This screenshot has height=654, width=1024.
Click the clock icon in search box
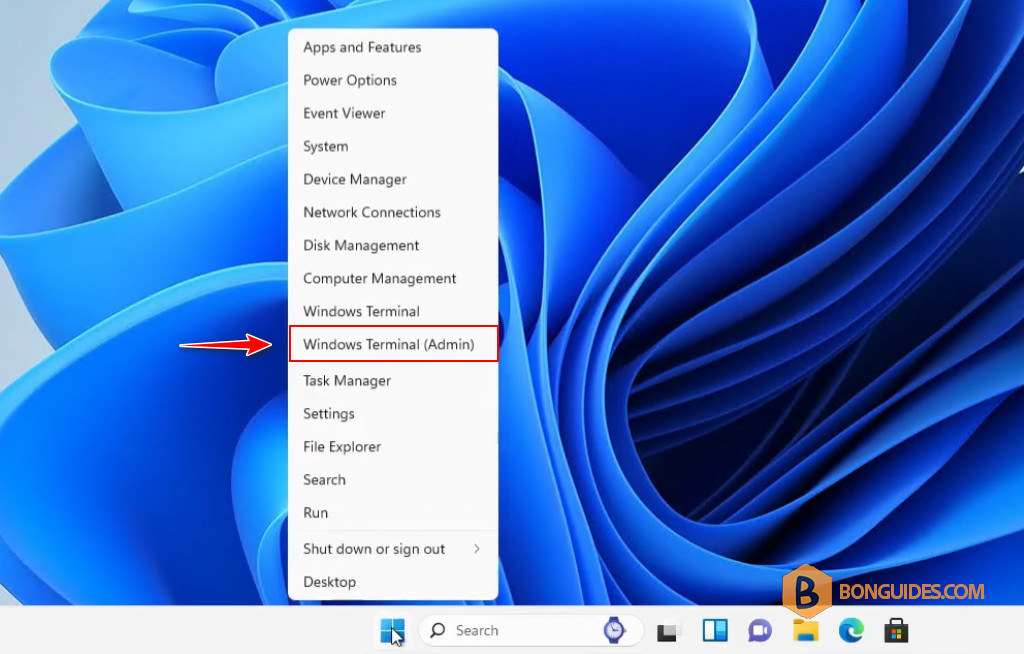coord(614,630)
